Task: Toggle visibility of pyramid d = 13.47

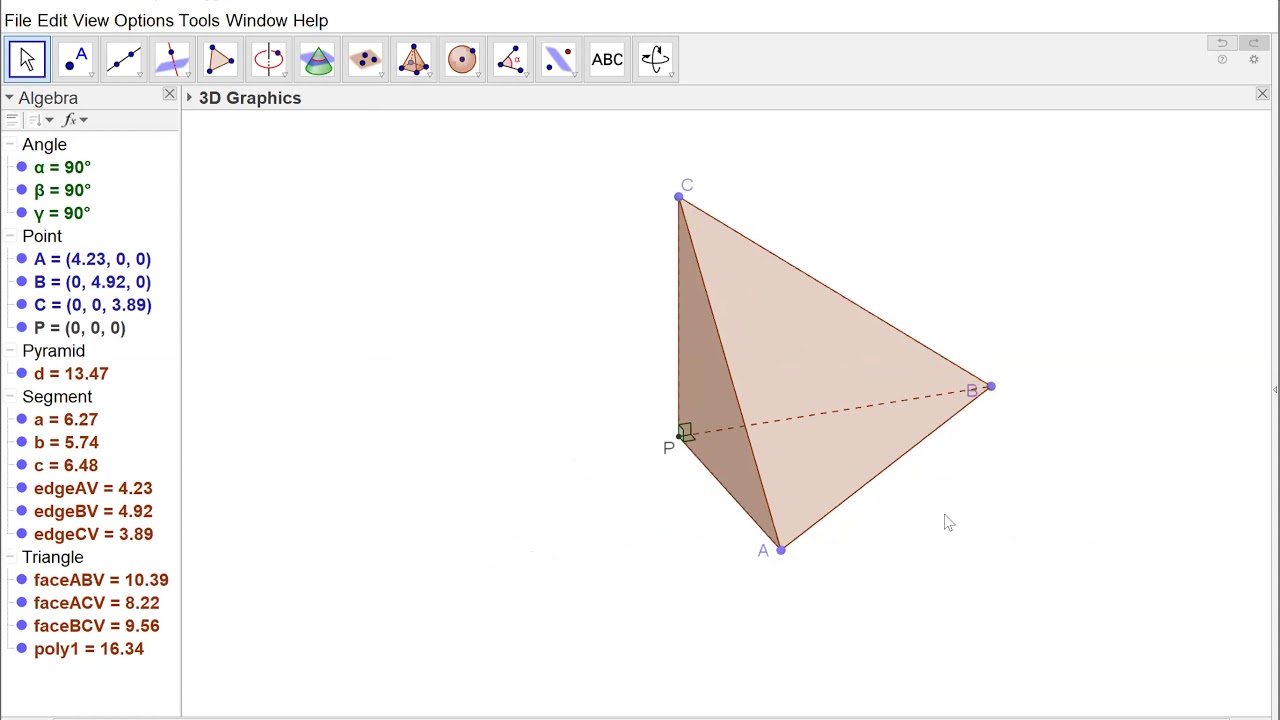Action: [x=22, y=374]
